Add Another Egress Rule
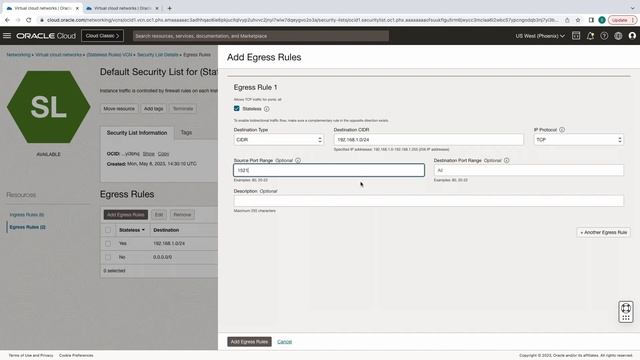This screenshot has height=360, width=640. coord(604,232)
